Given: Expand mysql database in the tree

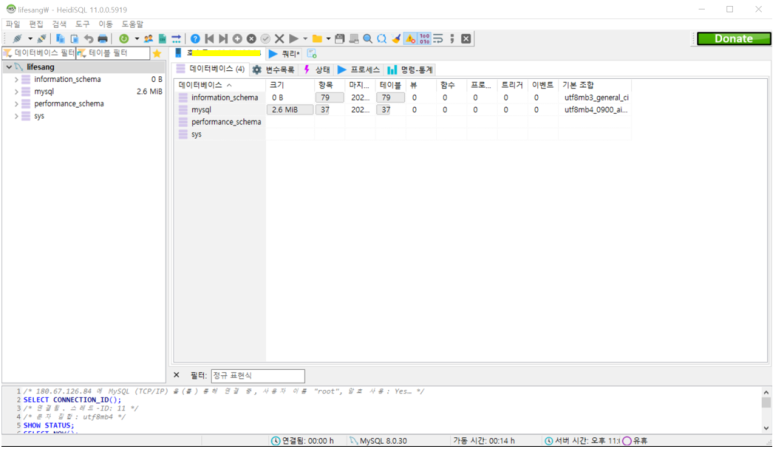Looking at the screenshot, I should [16, 91].
